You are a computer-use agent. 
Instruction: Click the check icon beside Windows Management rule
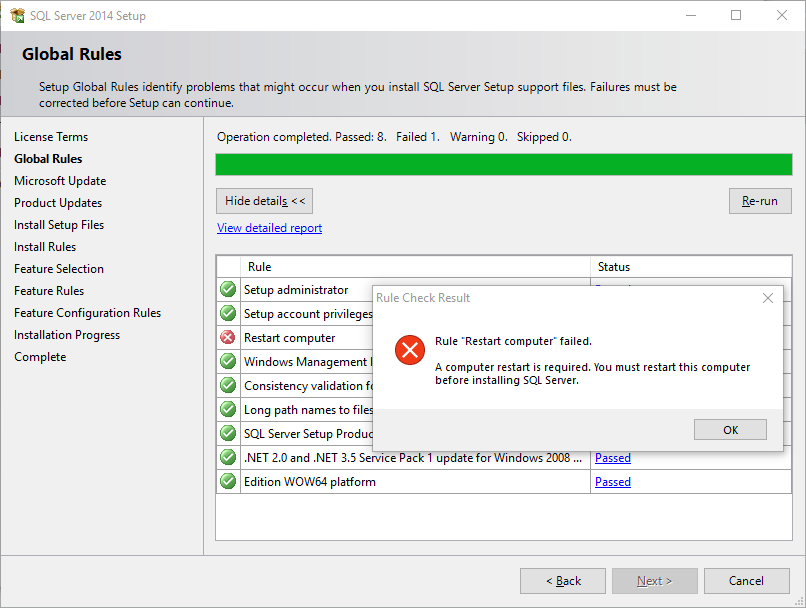(x=228, y=361)
